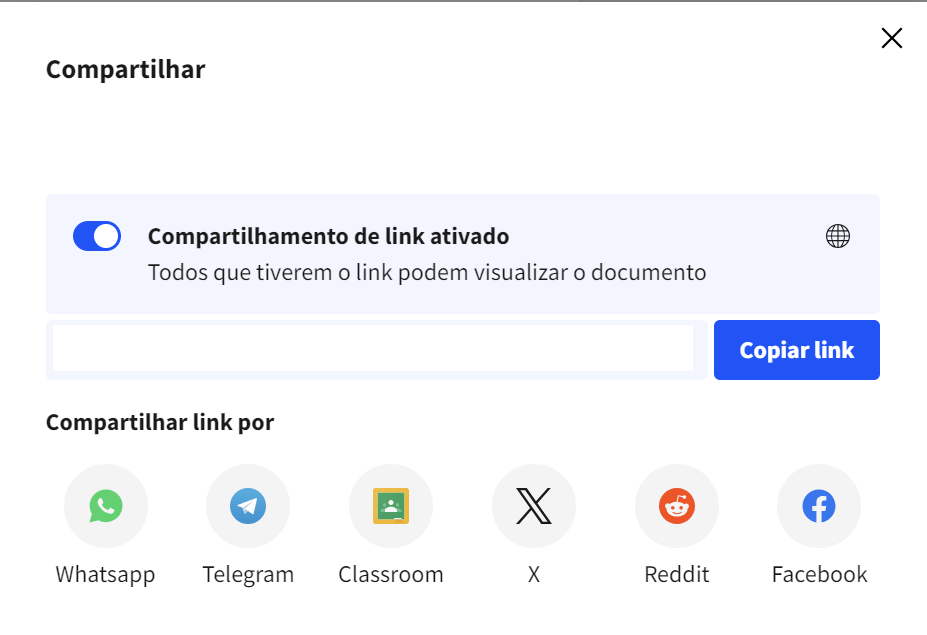Click the "Facebook" text label

click(x=819, y=575)
